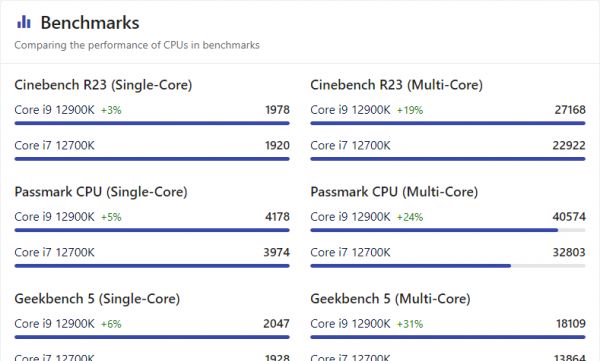Click the 27168 Cinebench Multi-Core score
600x361 pixels.
click(x=570, y=110)
